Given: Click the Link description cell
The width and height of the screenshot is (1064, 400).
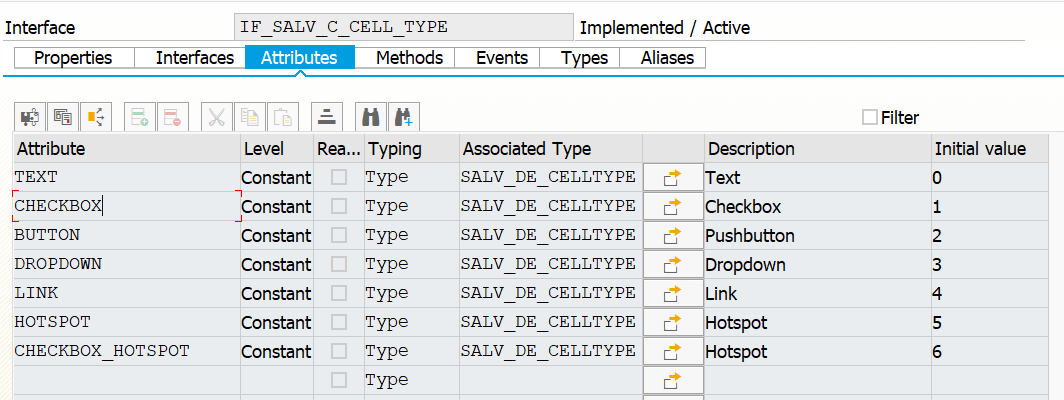Looking at the screenshot, I should [x=818, y=294].
